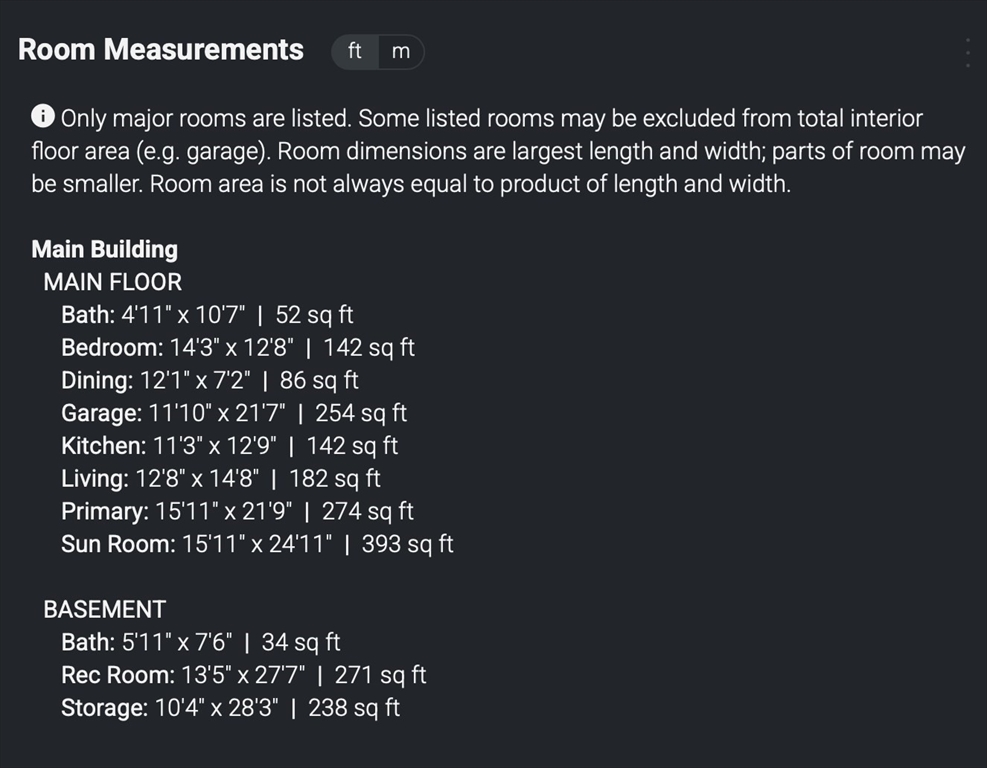Click the disclaimer text about major rooms
Viewport: 987px width, 768px height.
[x=499, y=151]
